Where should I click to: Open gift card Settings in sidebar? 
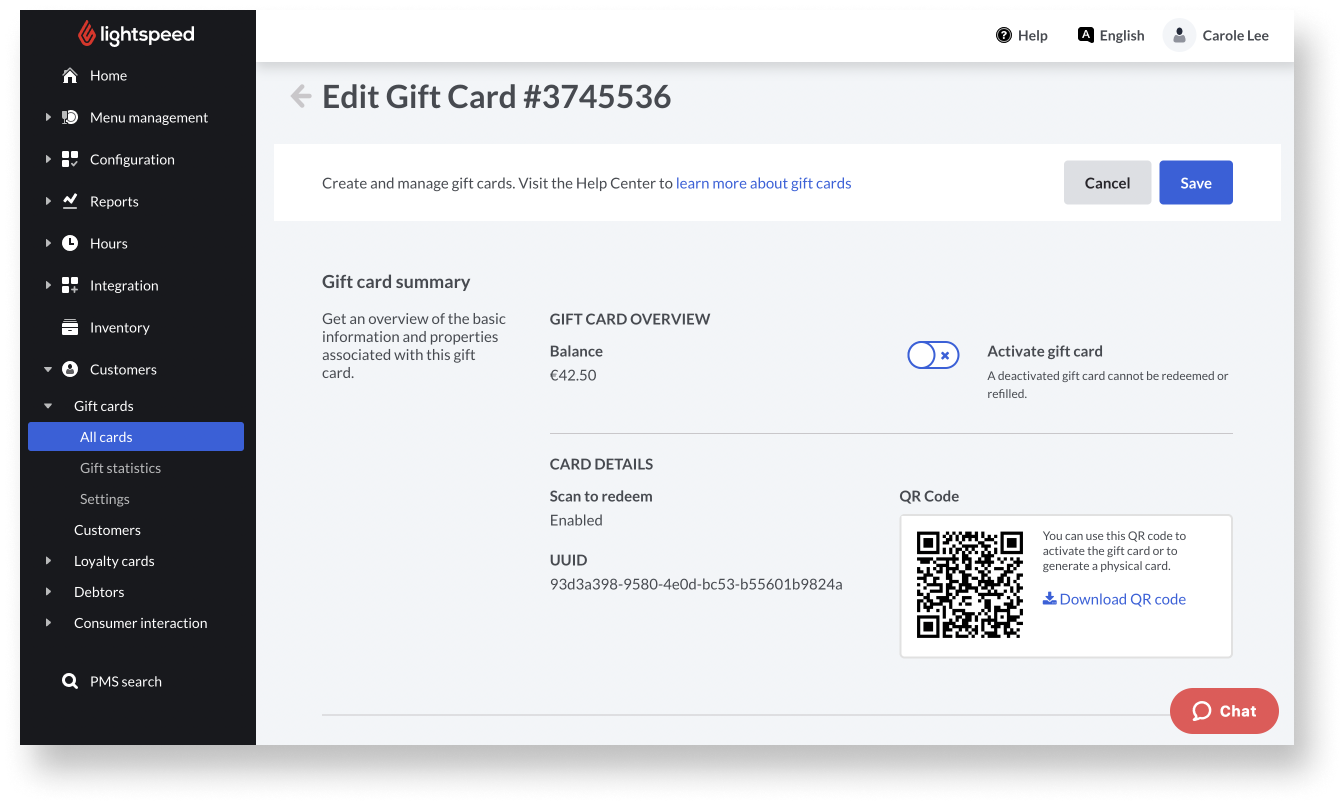click(x=105, y=499)
